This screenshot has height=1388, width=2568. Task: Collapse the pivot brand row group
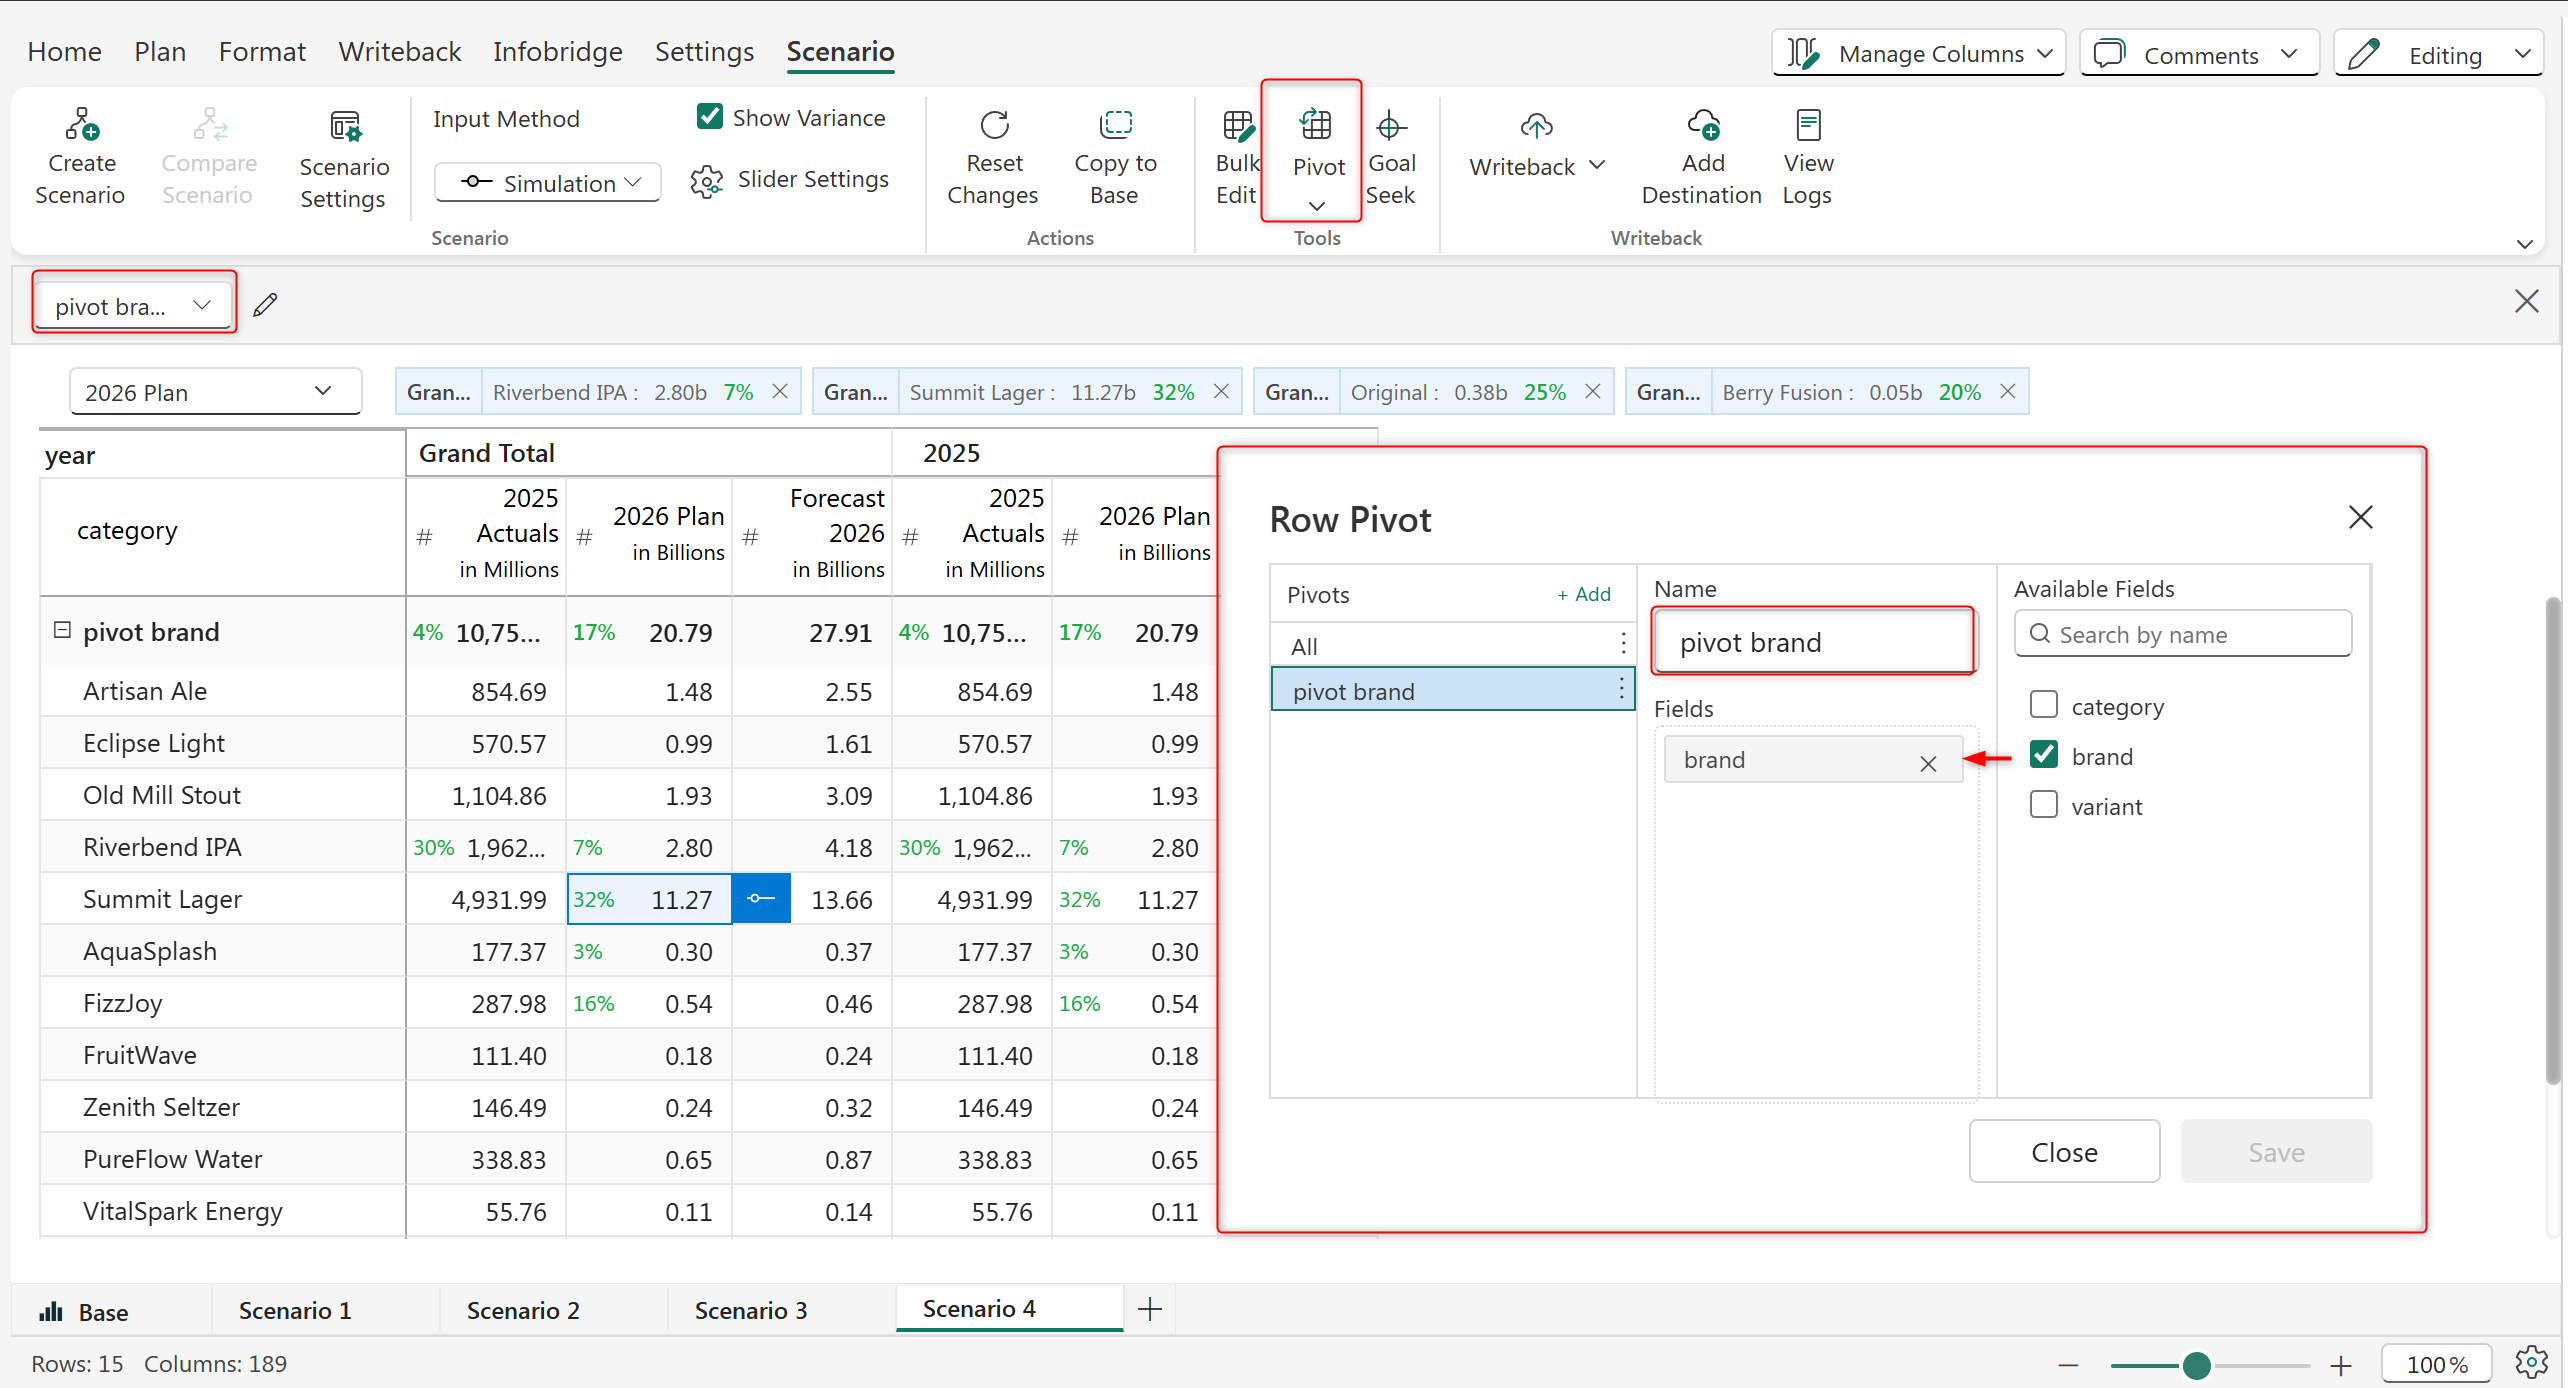point(62,631)
